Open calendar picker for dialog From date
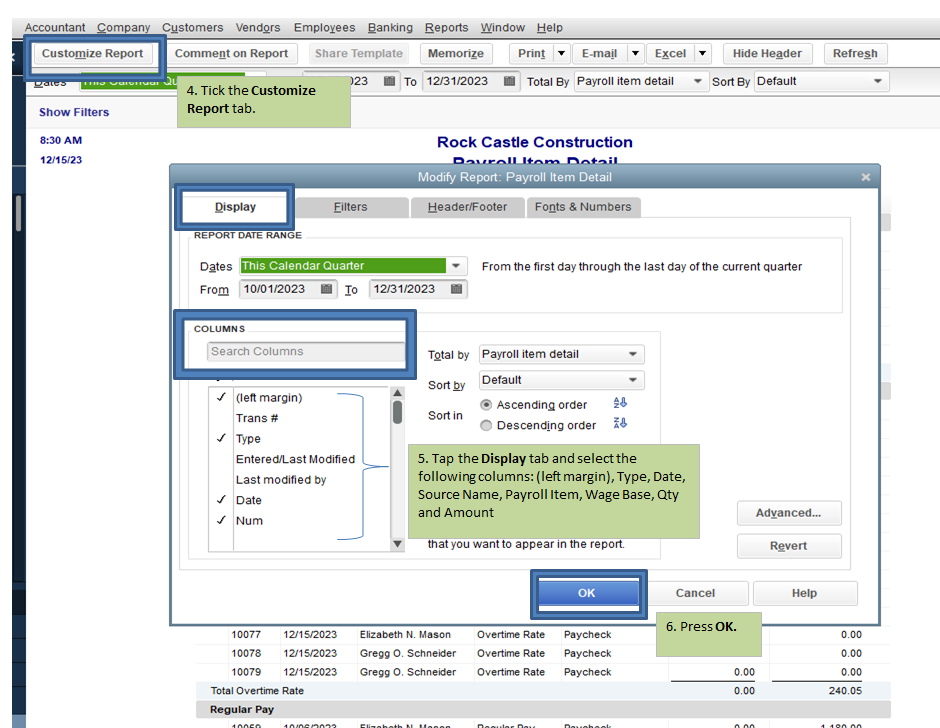 pos(326,289)
